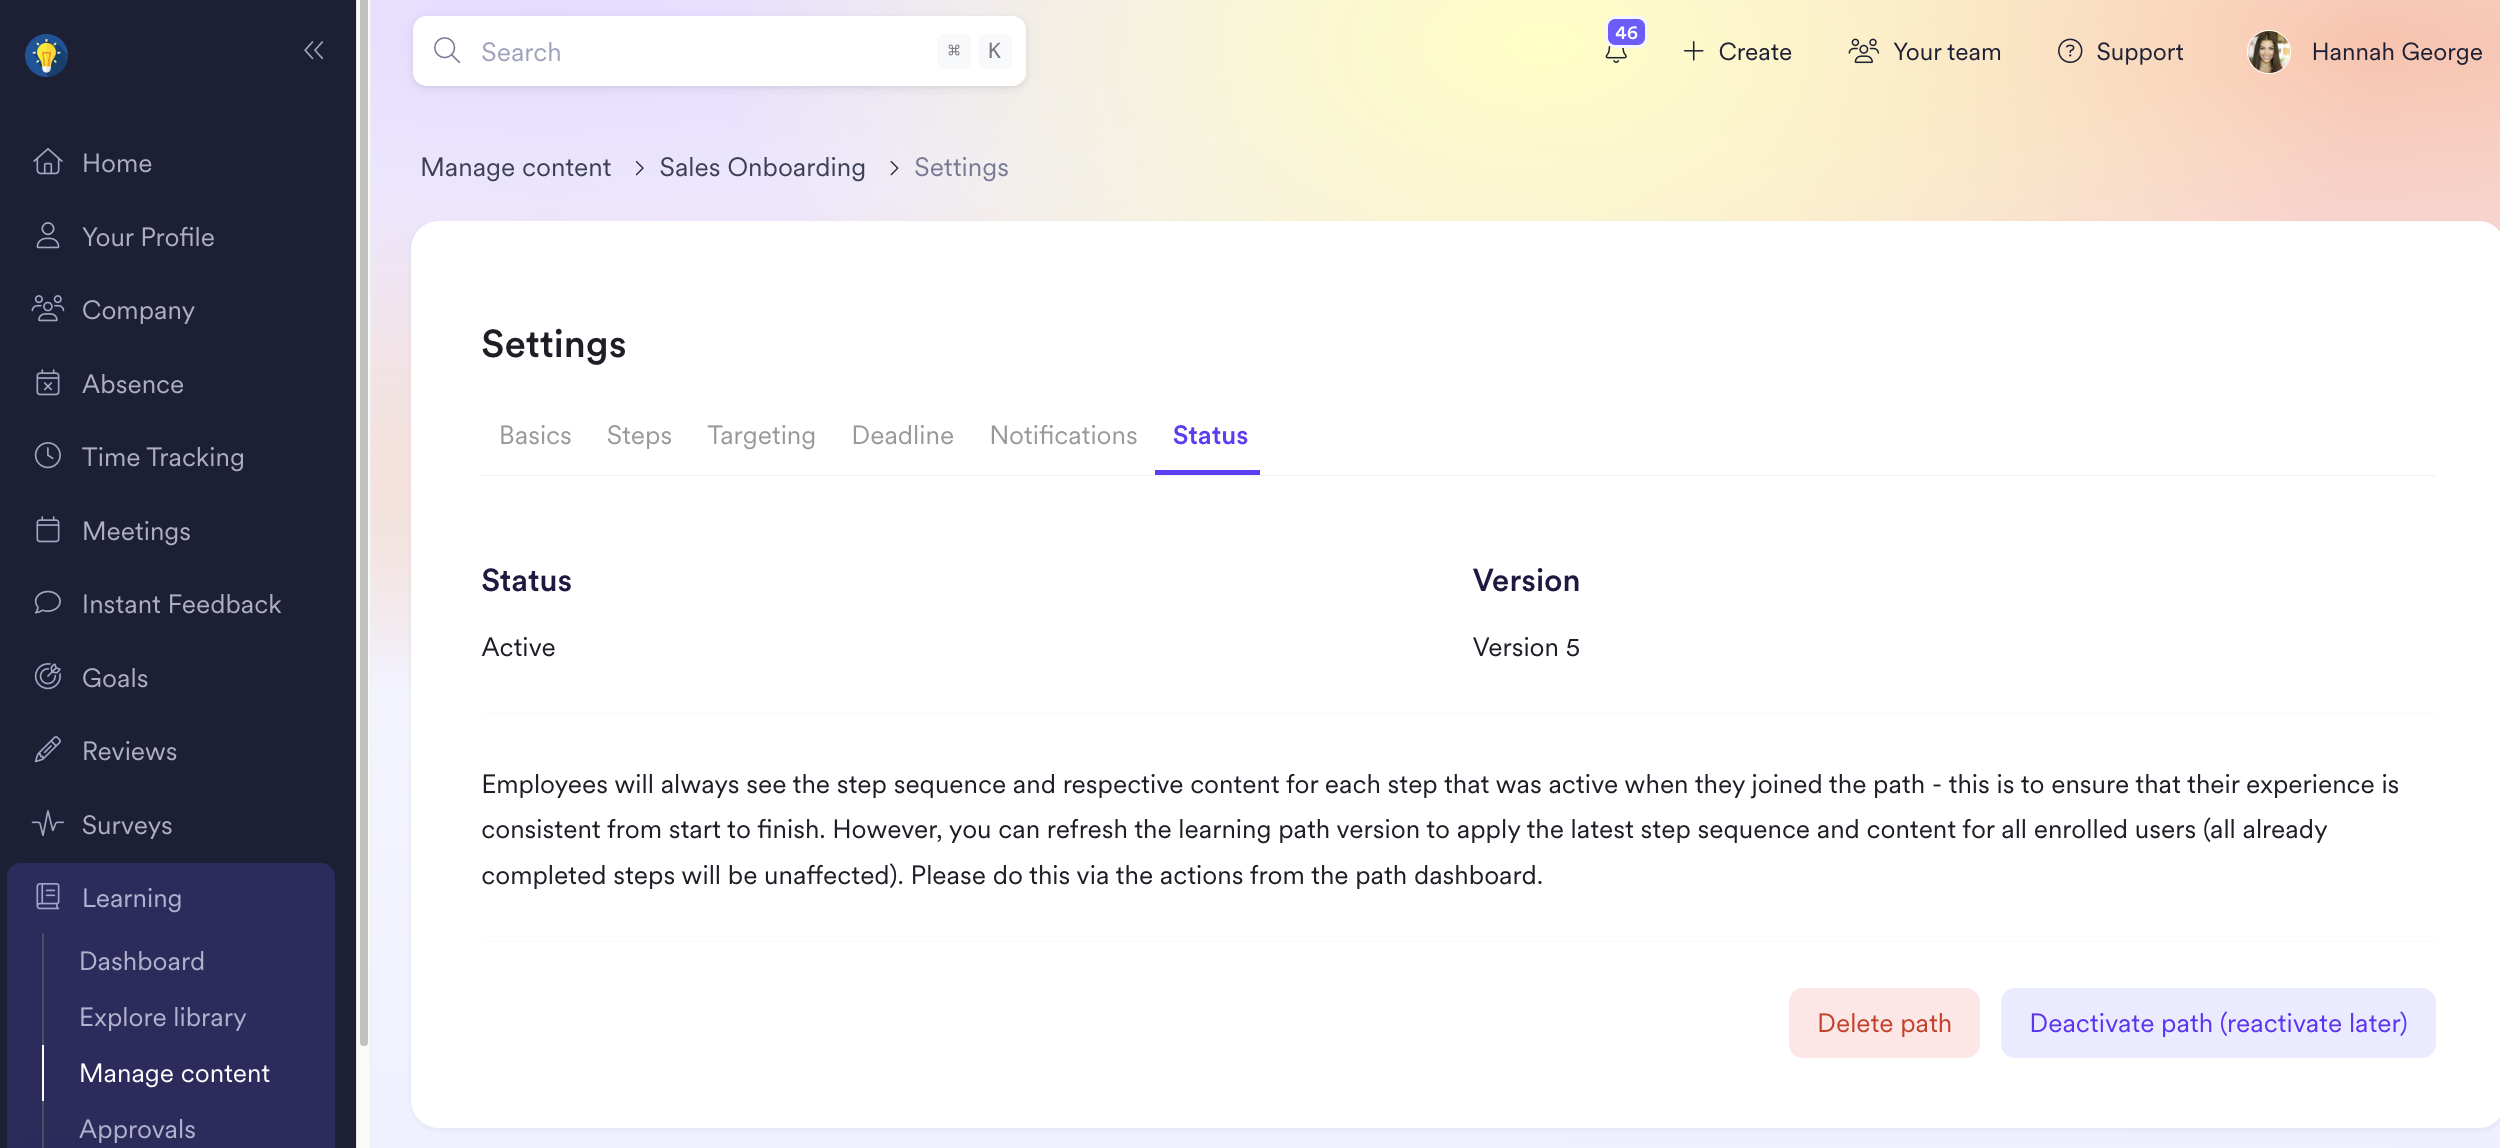Click Hannah George profile avatar
The image size is (2500, 1148).
pos(2268,52)
